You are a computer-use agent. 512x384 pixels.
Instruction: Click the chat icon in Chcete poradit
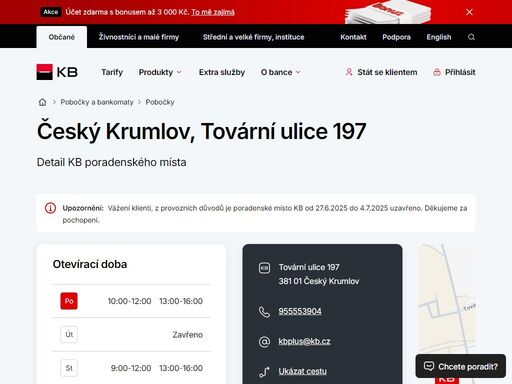pyautogui.click(x=429, y=366)
